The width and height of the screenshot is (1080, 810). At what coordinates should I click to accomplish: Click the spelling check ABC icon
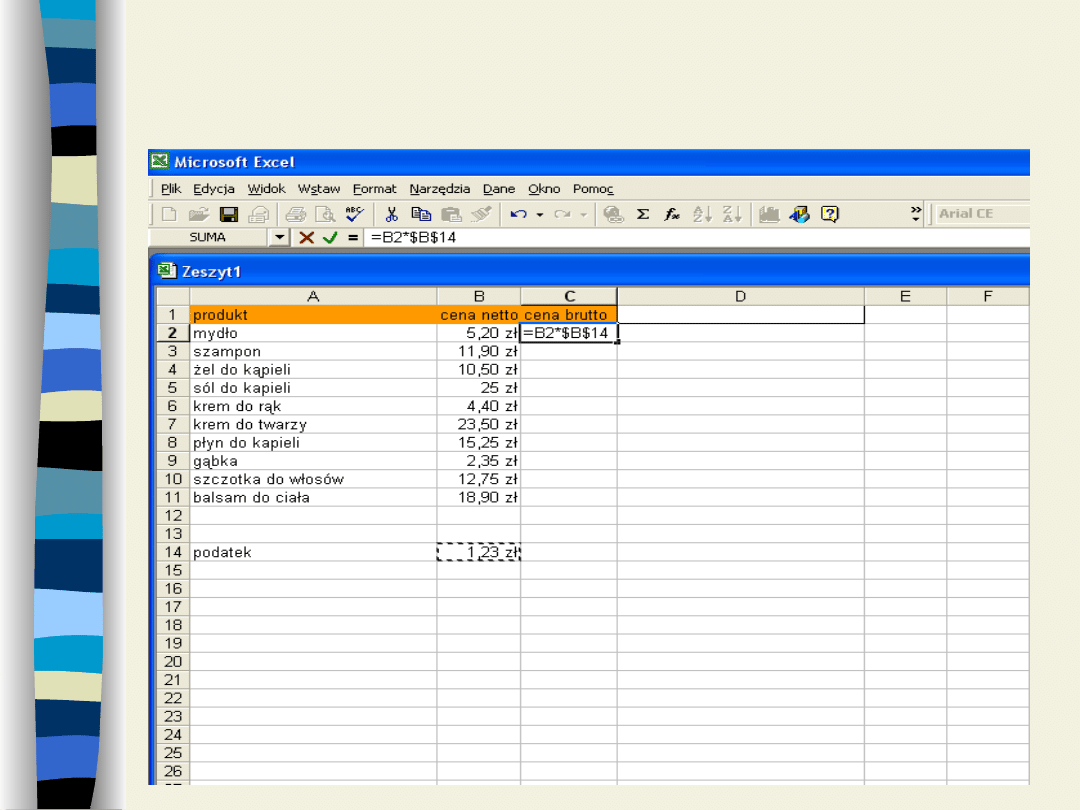point(355,214)
